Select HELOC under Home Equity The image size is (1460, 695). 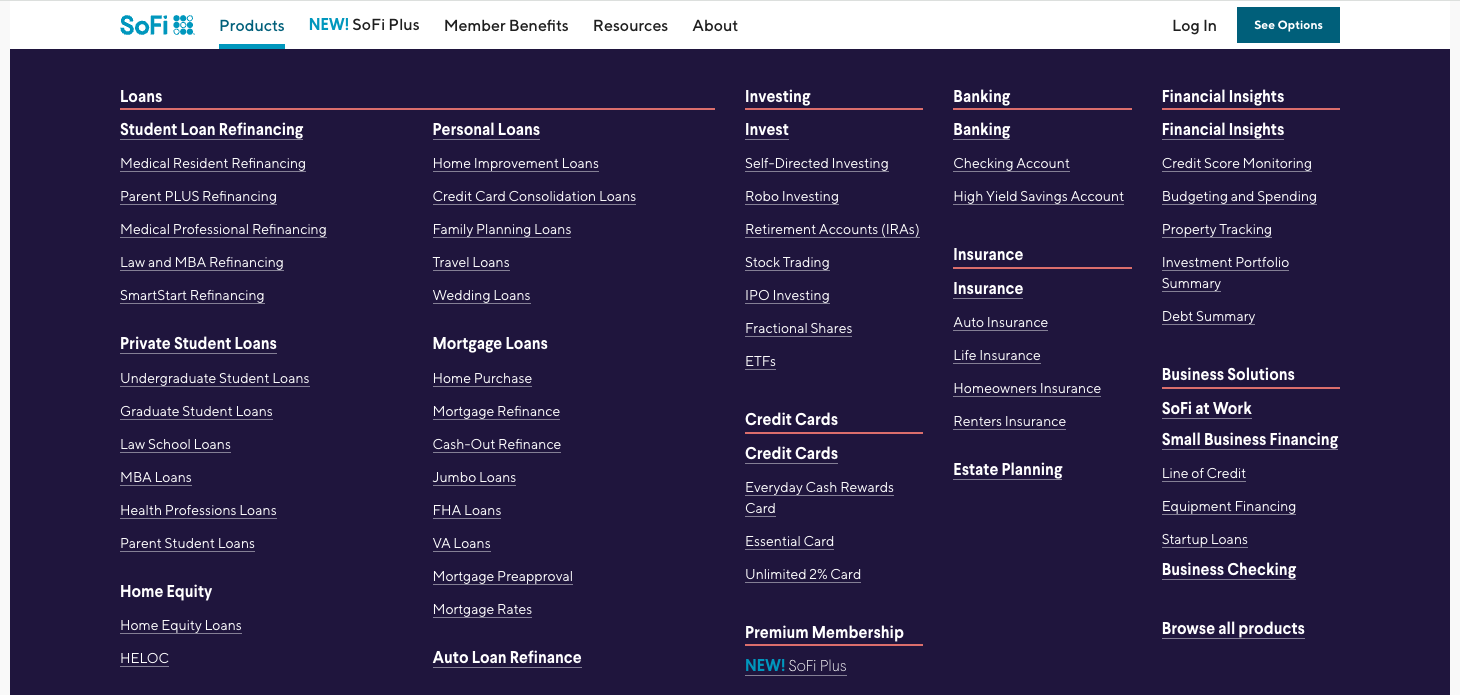(144, 658)
